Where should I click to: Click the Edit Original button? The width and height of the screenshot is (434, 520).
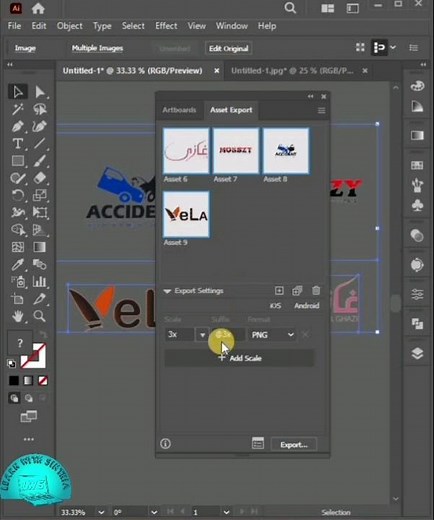(x=229, y=49)
